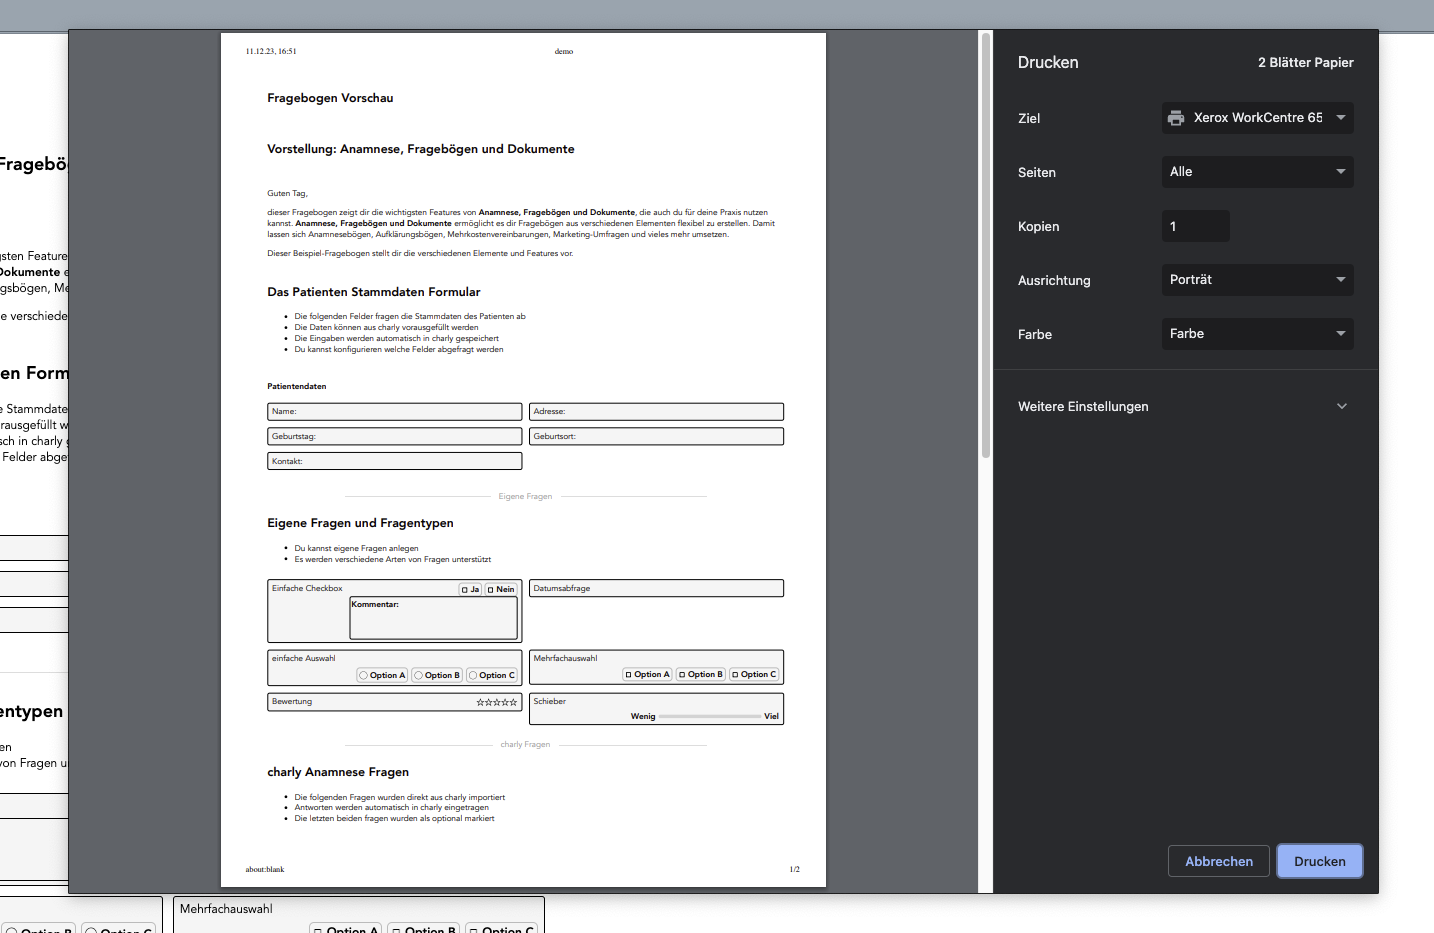1434x933 pixels.
Task: Open the Farbe color mode dropdown
Action: pyautogui.click(x=1258, y=334)
